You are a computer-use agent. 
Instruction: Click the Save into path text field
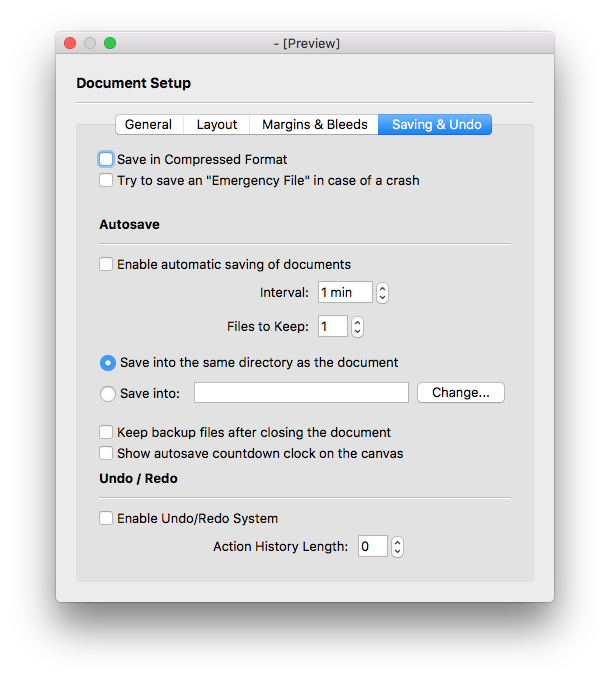[301, 393]
